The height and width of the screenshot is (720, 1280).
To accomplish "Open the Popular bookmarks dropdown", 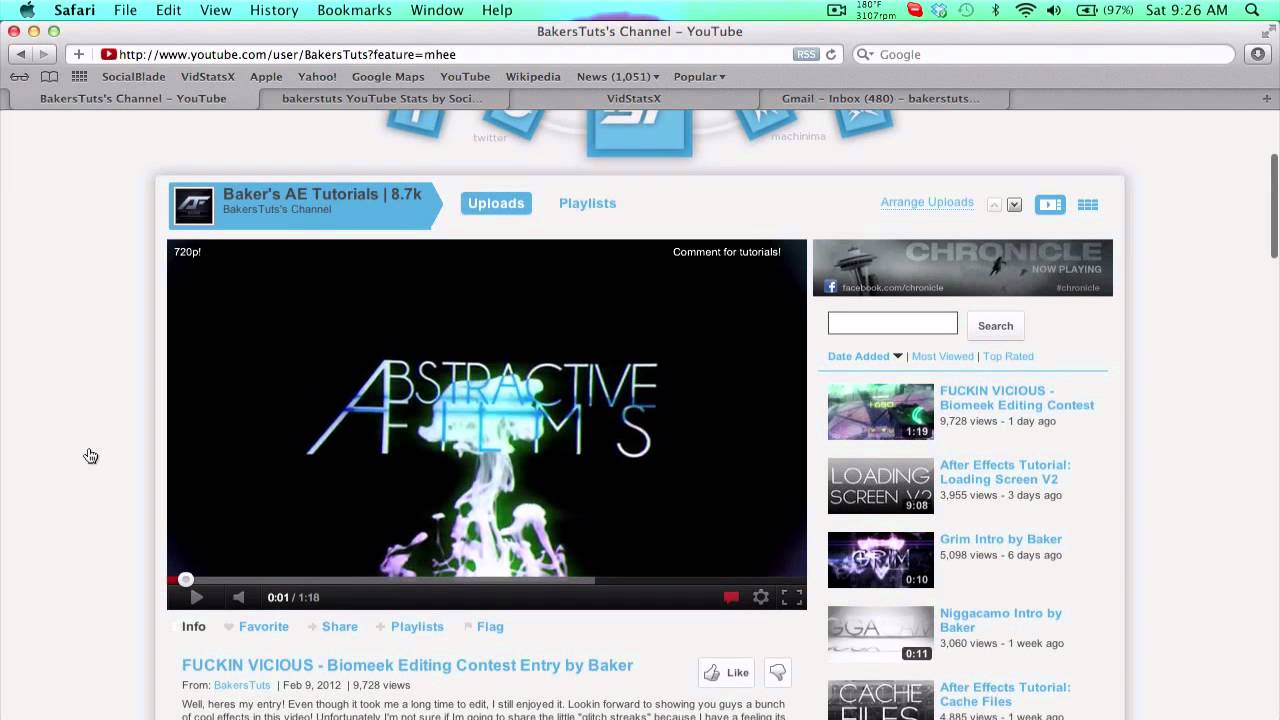I will [699, 76].
